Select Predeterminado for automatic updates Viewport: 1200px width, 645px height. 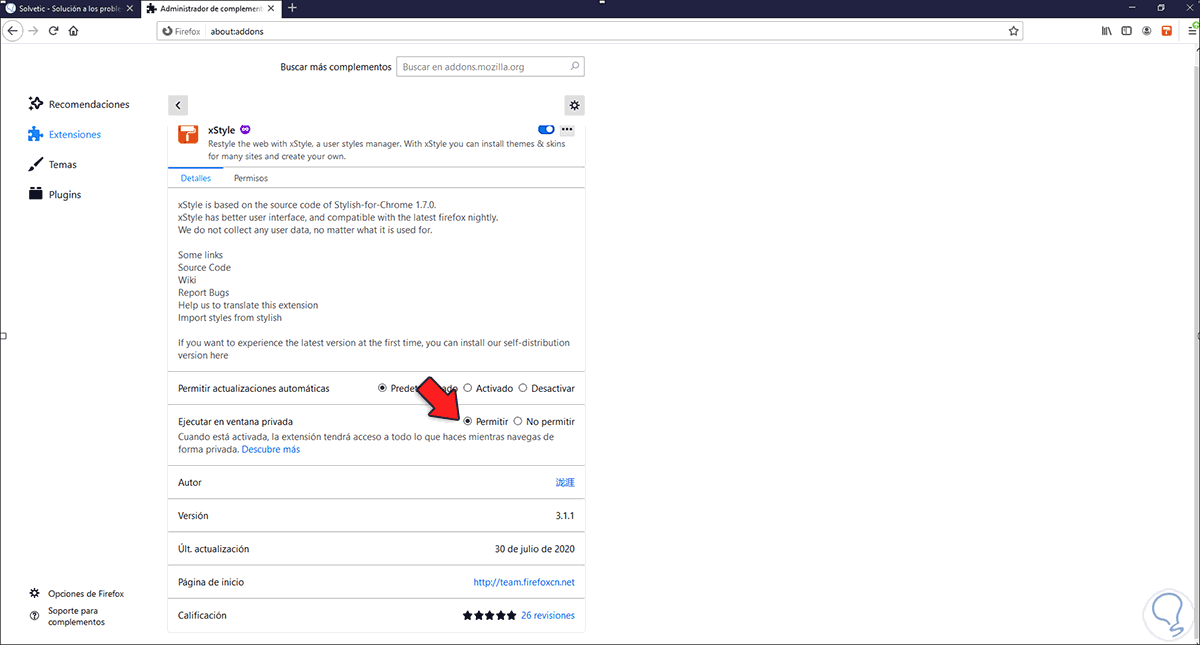[382, 388]
